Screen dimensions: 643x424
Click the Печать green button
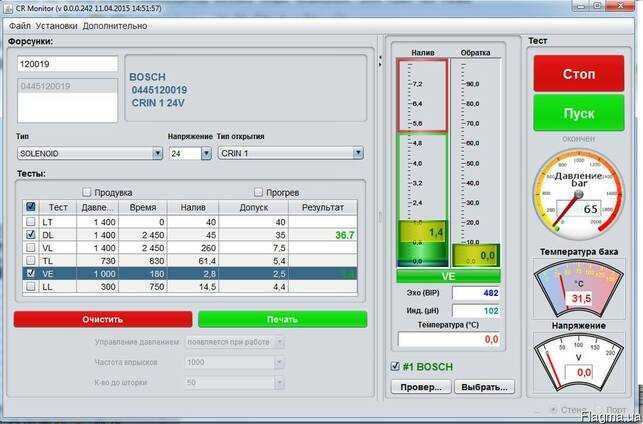(x=283, y=319)
